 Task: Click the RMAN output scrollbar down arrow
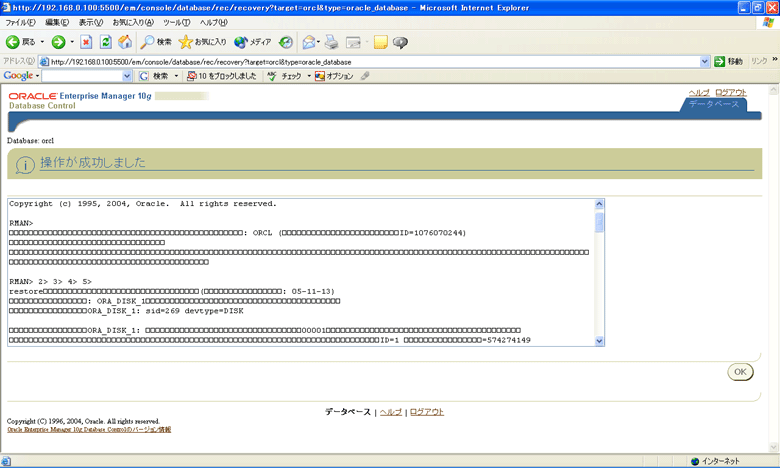point(599,341)
